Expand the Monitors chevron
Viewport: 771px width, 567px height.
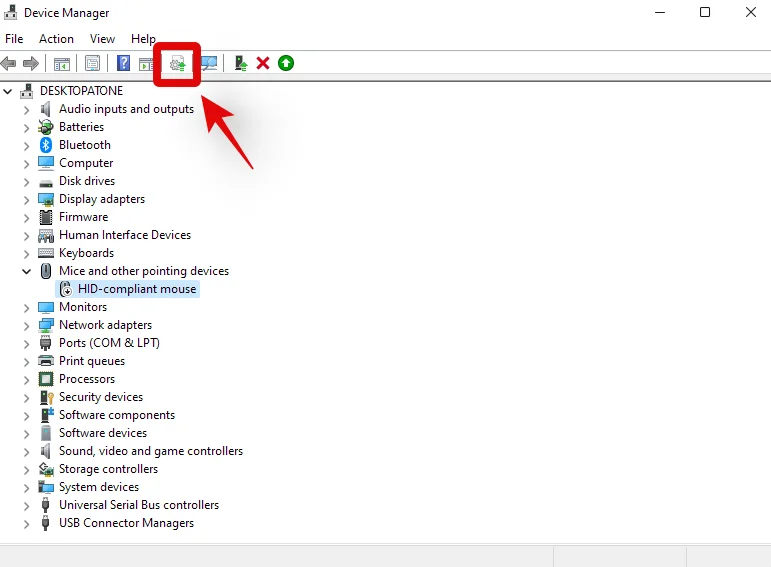coord(27,308)
